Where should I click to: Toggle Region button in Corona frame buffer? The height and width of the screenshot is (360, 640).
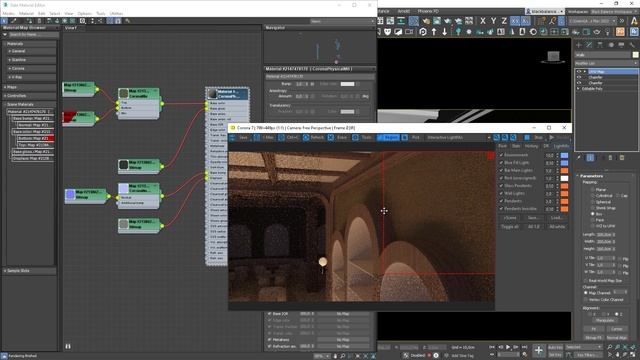[x=388, y=138]
